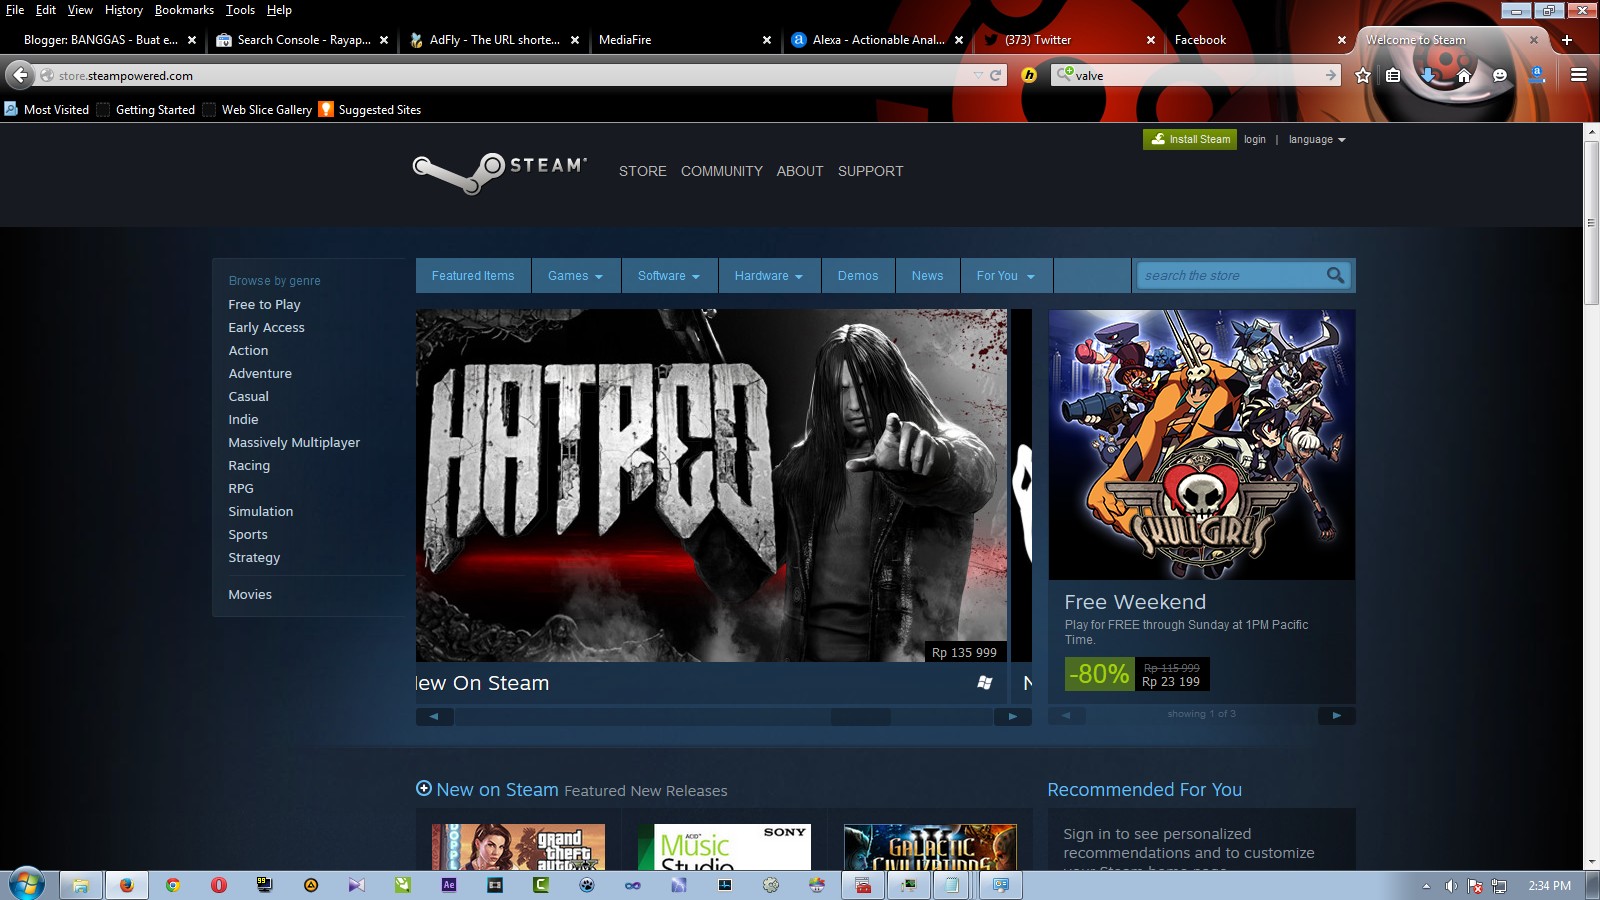Show next Free Weekend spotlight item
This screenshot has width=1600, height=900.
(x=1336, y=715)
